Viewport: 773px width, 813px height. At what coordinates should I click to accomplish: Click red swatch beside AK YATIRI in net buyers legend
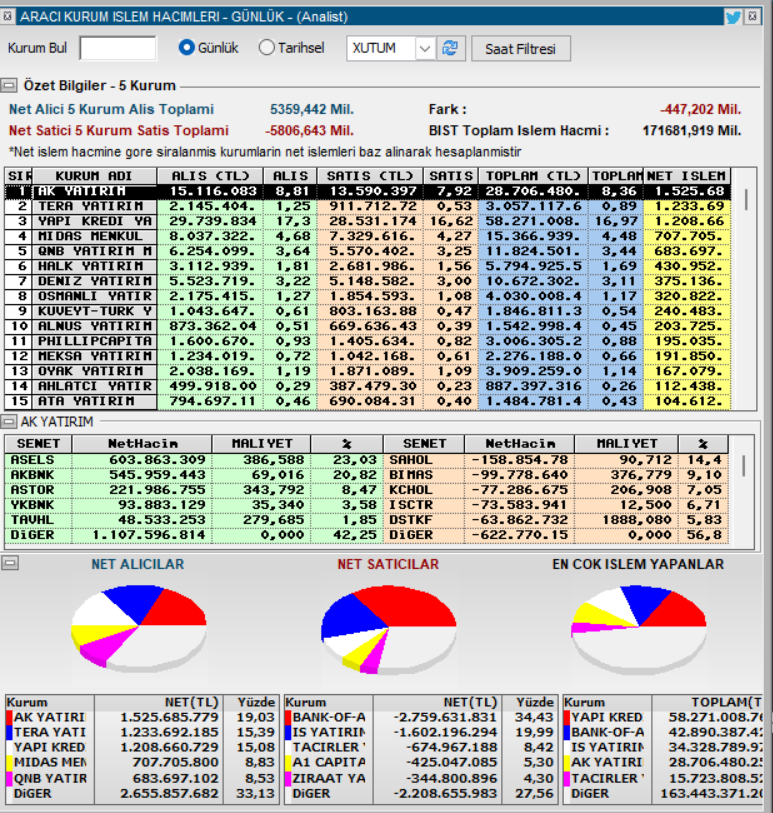click(9, 718)
